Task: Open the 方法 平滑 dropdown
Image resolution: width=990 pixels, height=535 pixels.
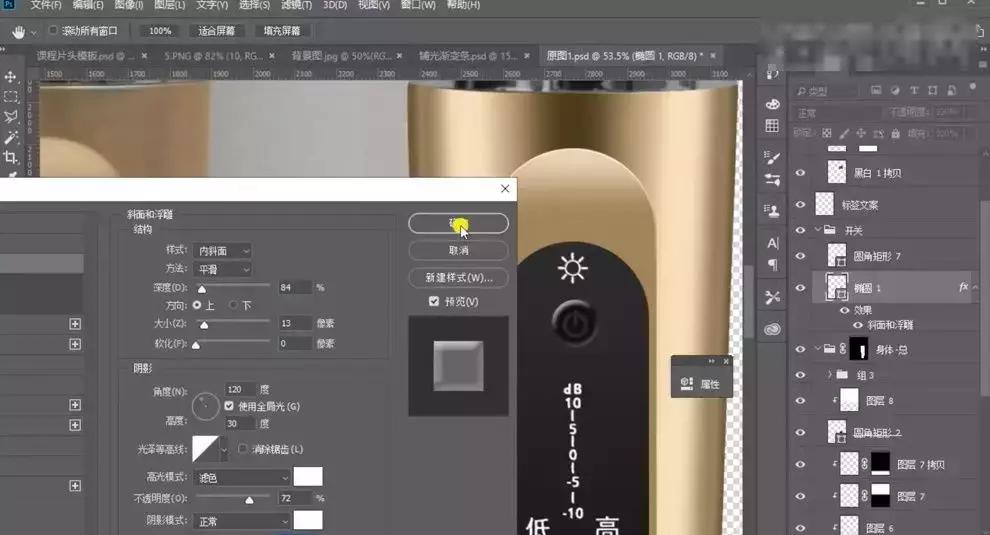Action: (x=223, y=270)
